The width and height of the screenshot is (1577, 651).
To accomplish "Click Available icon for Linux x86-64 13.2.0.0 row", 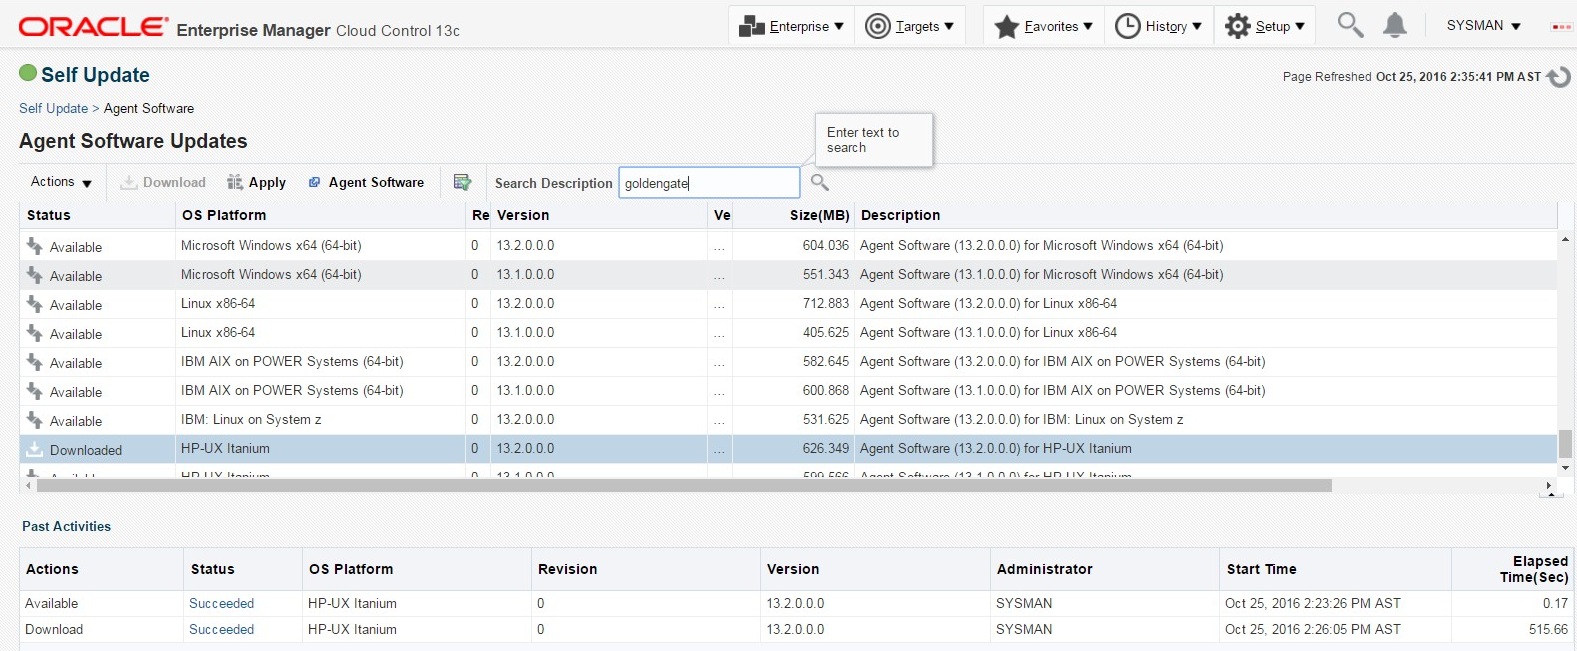I will [34, 304].
